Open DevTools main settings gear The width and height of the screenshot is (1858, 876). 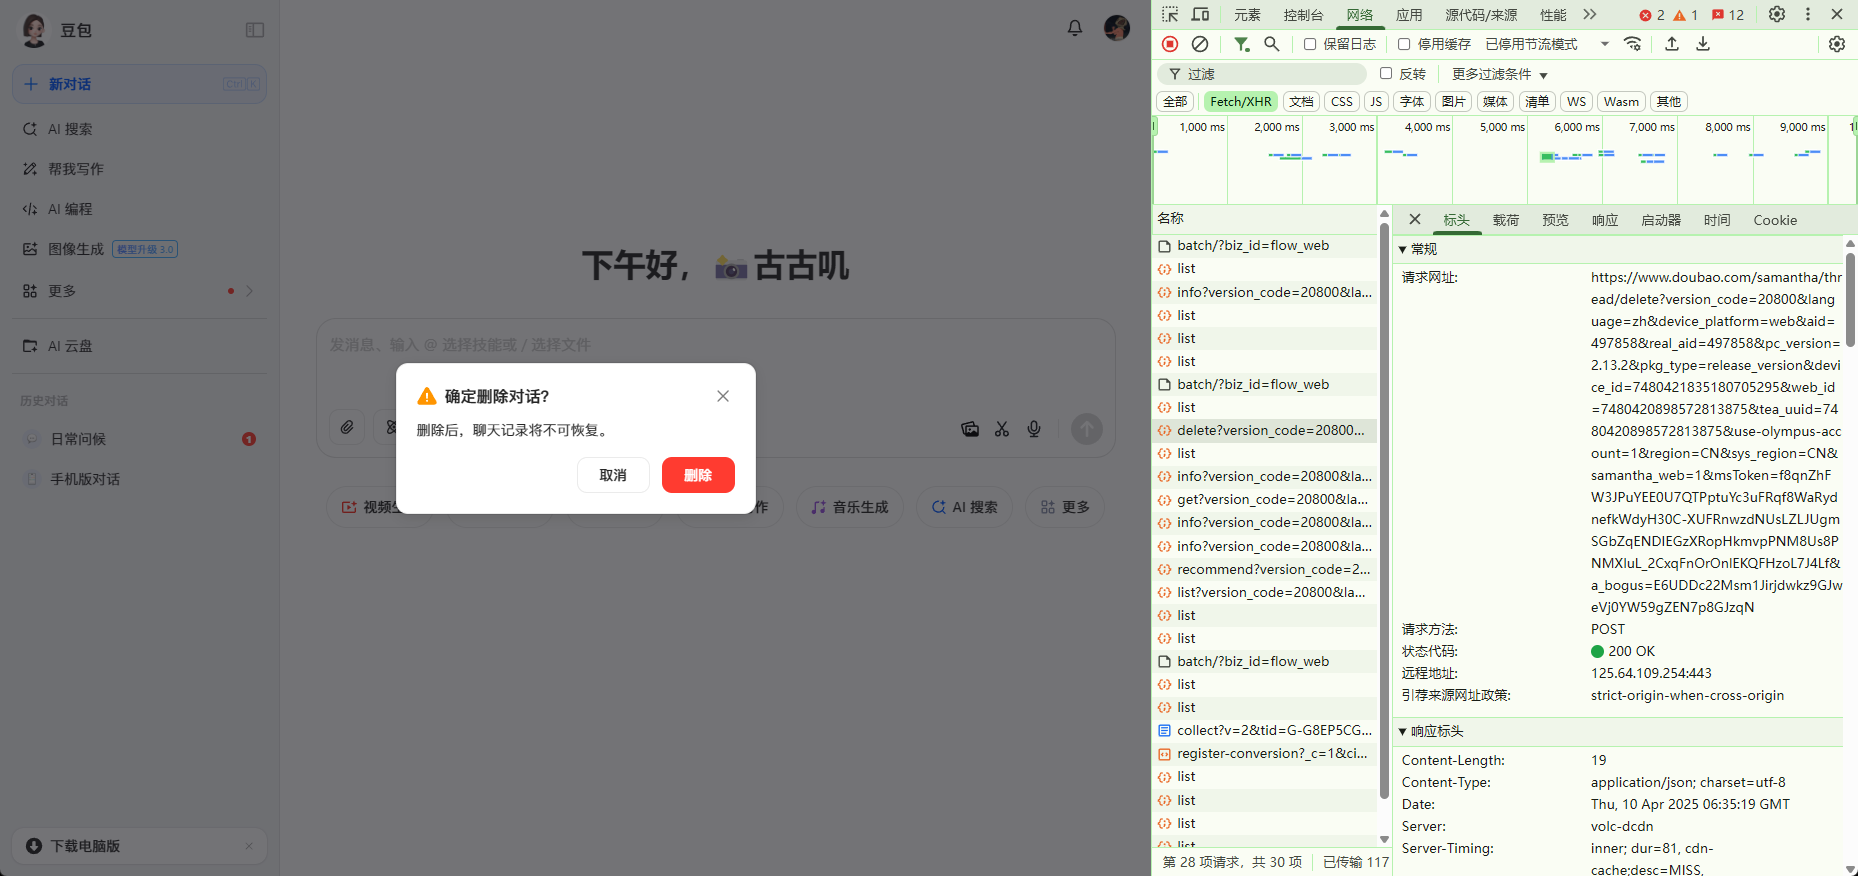coord(1777,14)
